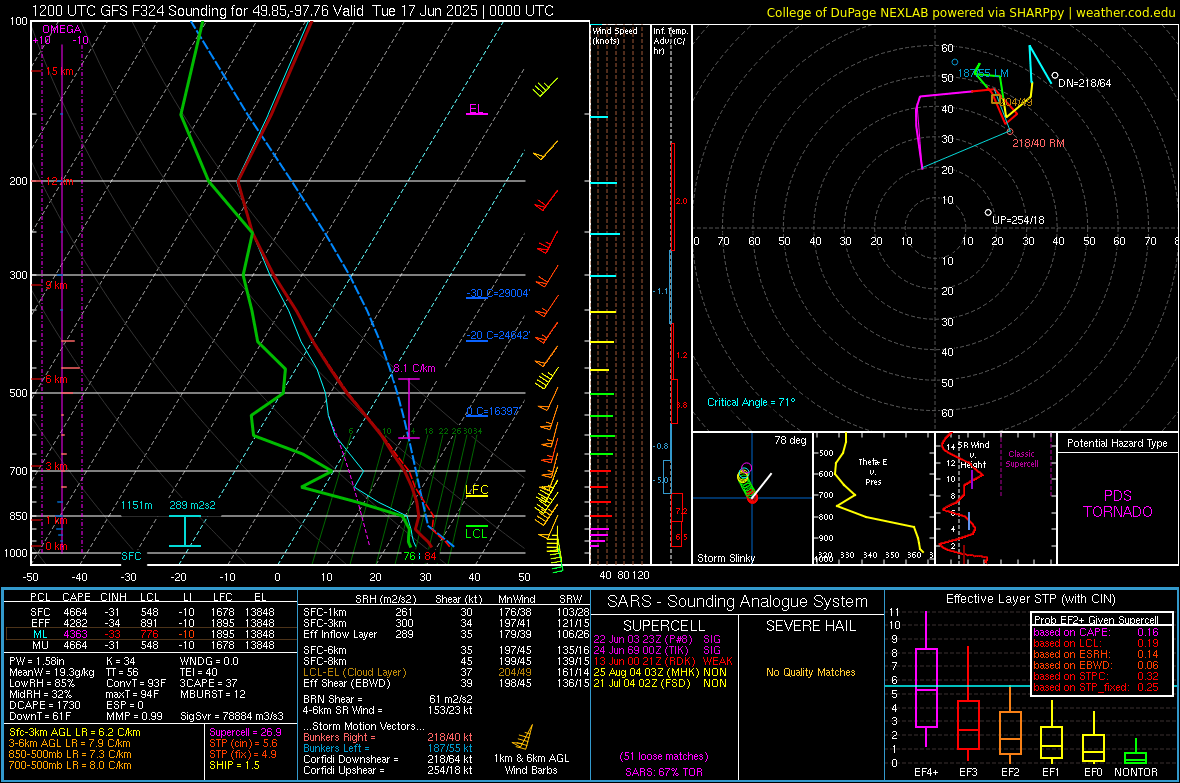This screenshot has height=783, width=1180.
Task: Click the 'Potential Hazard Type' header
Action: [1117, 443]
